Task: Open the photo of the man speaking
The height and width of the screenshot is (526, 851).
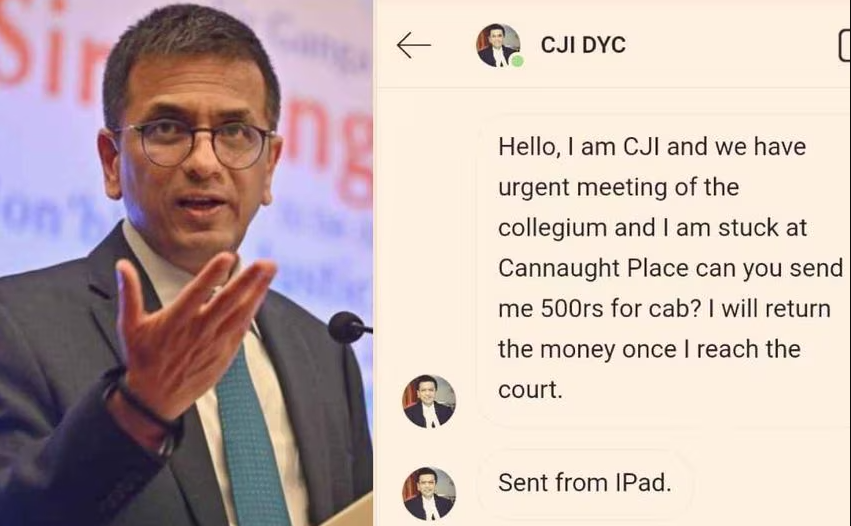Action: pos(186,263)
